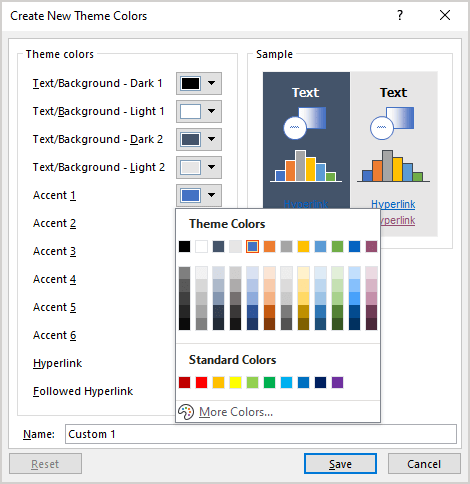The image size is (470, 484).
Task: Choose the darkest orange shade in tint grid
Action: coord(269,324)
